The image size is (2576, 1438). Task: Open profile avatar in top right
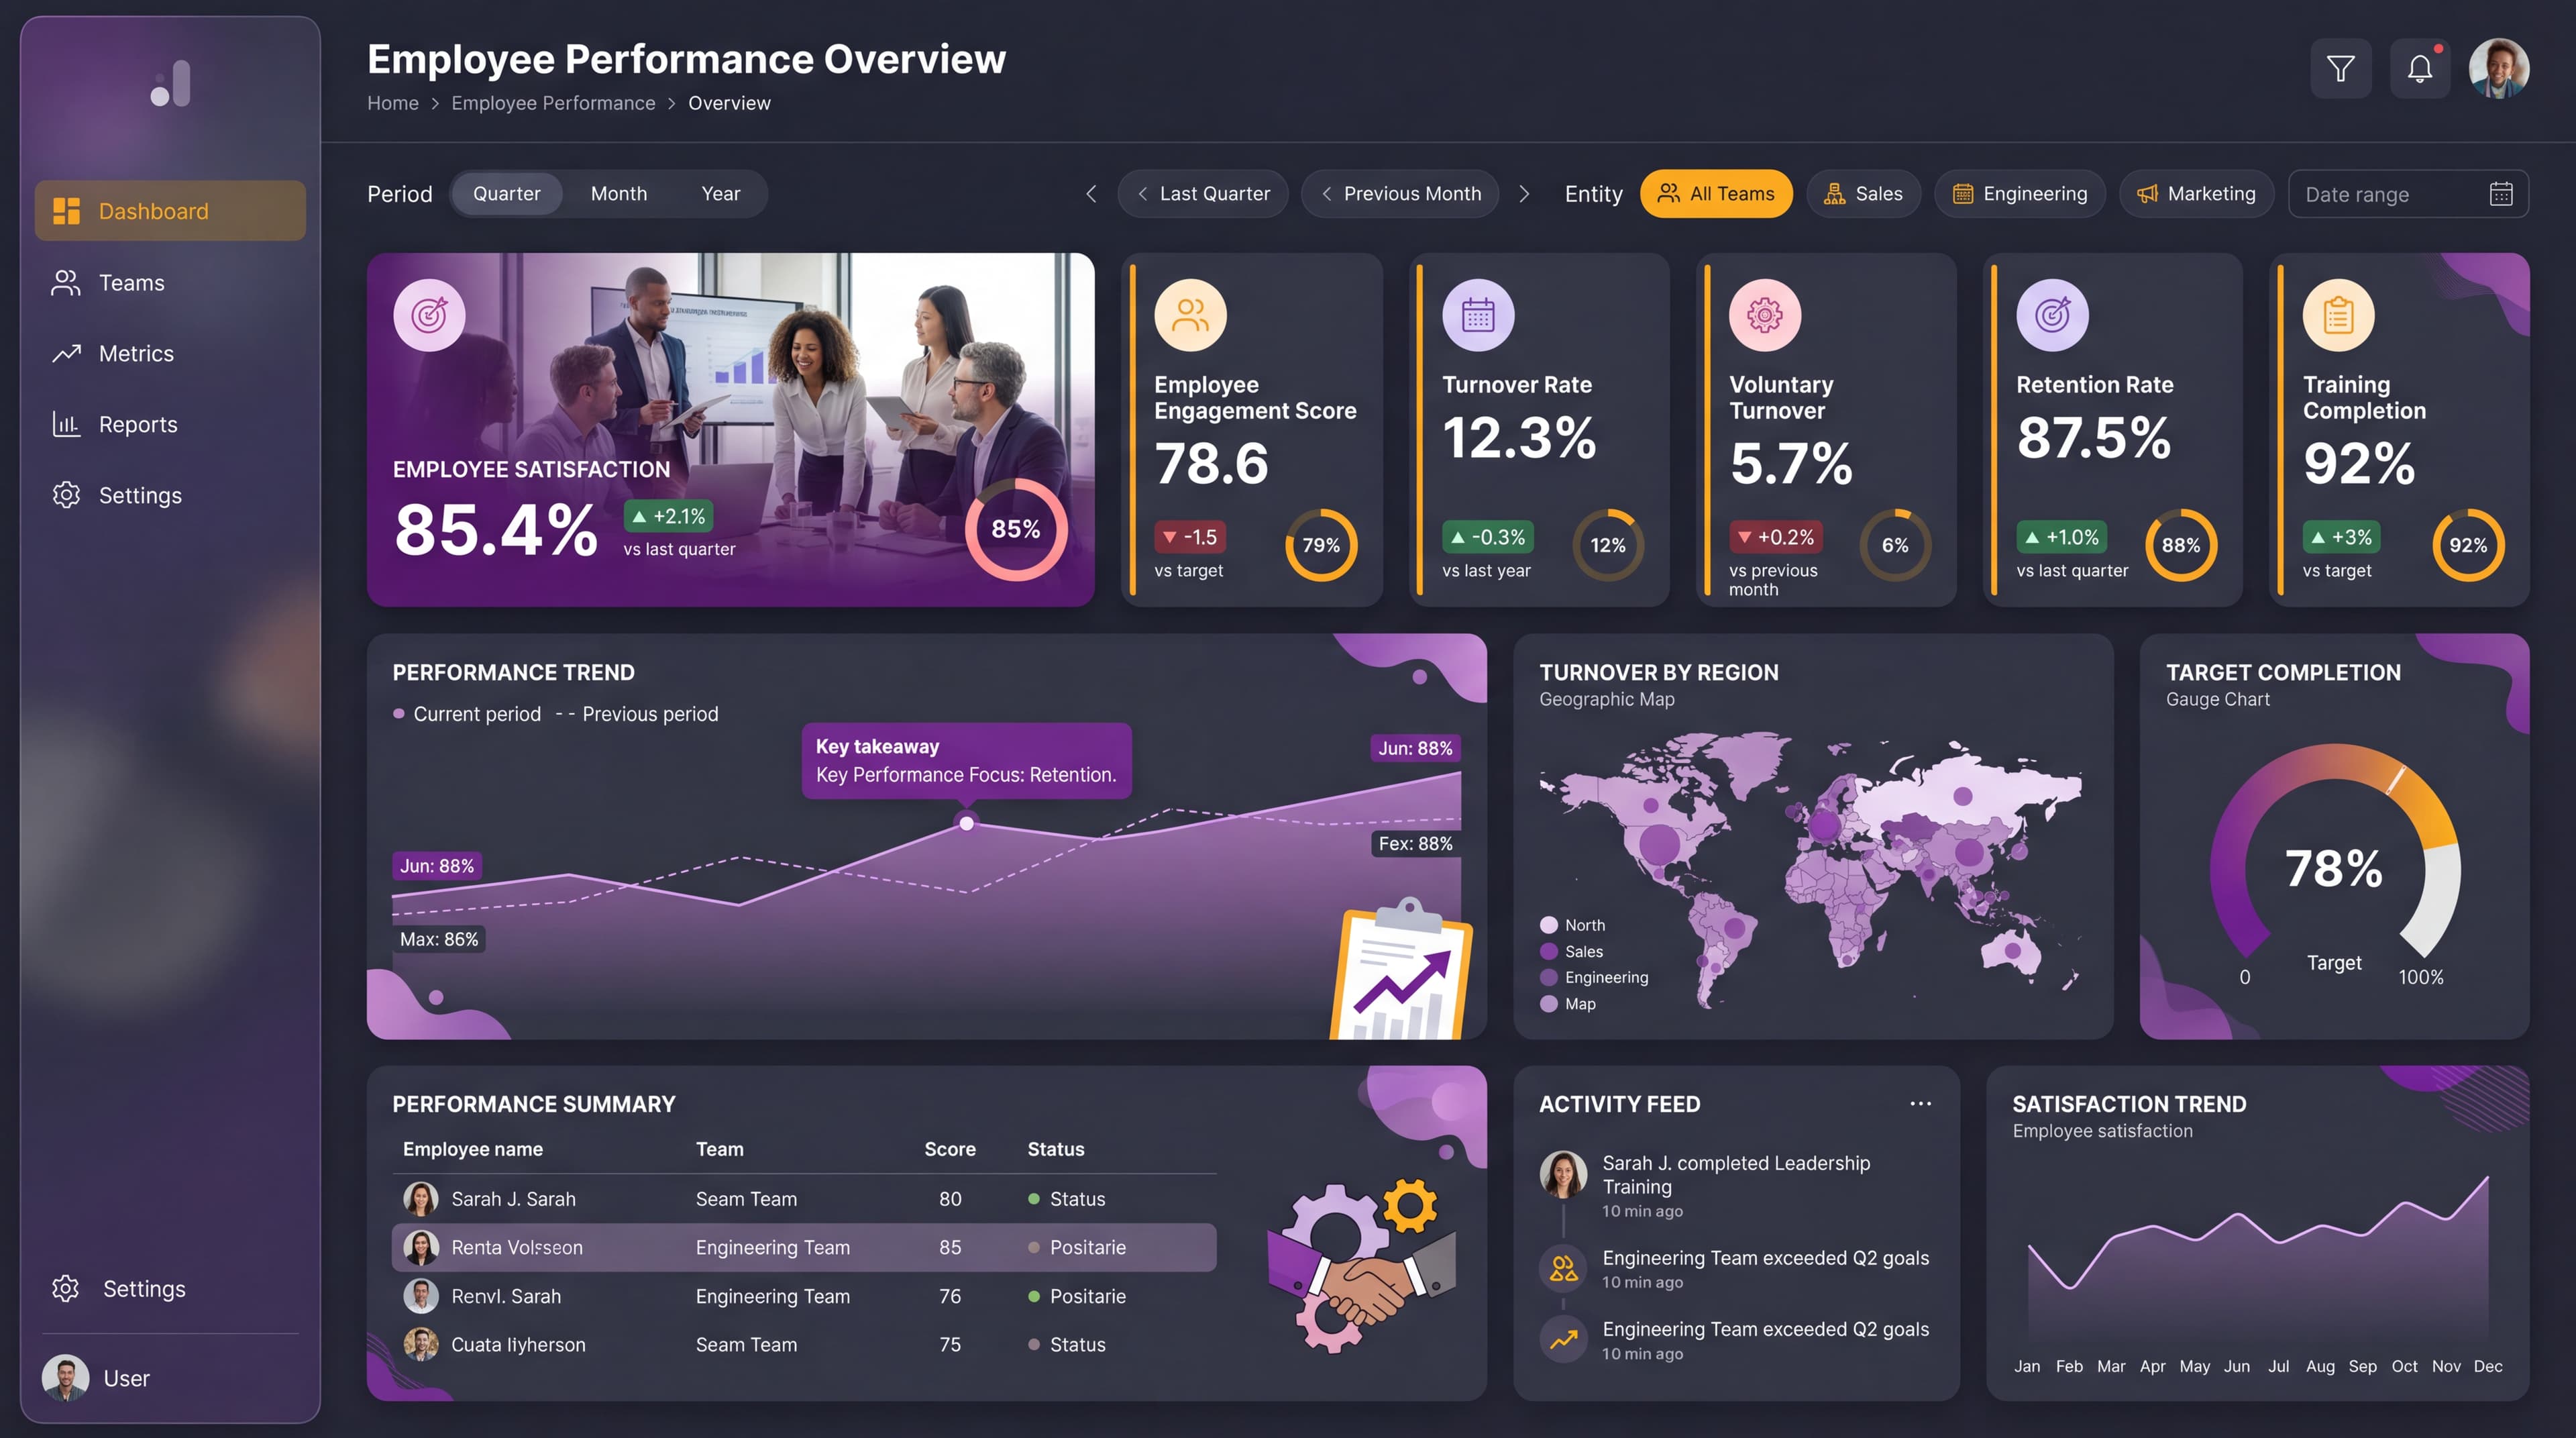[2499, 68]
